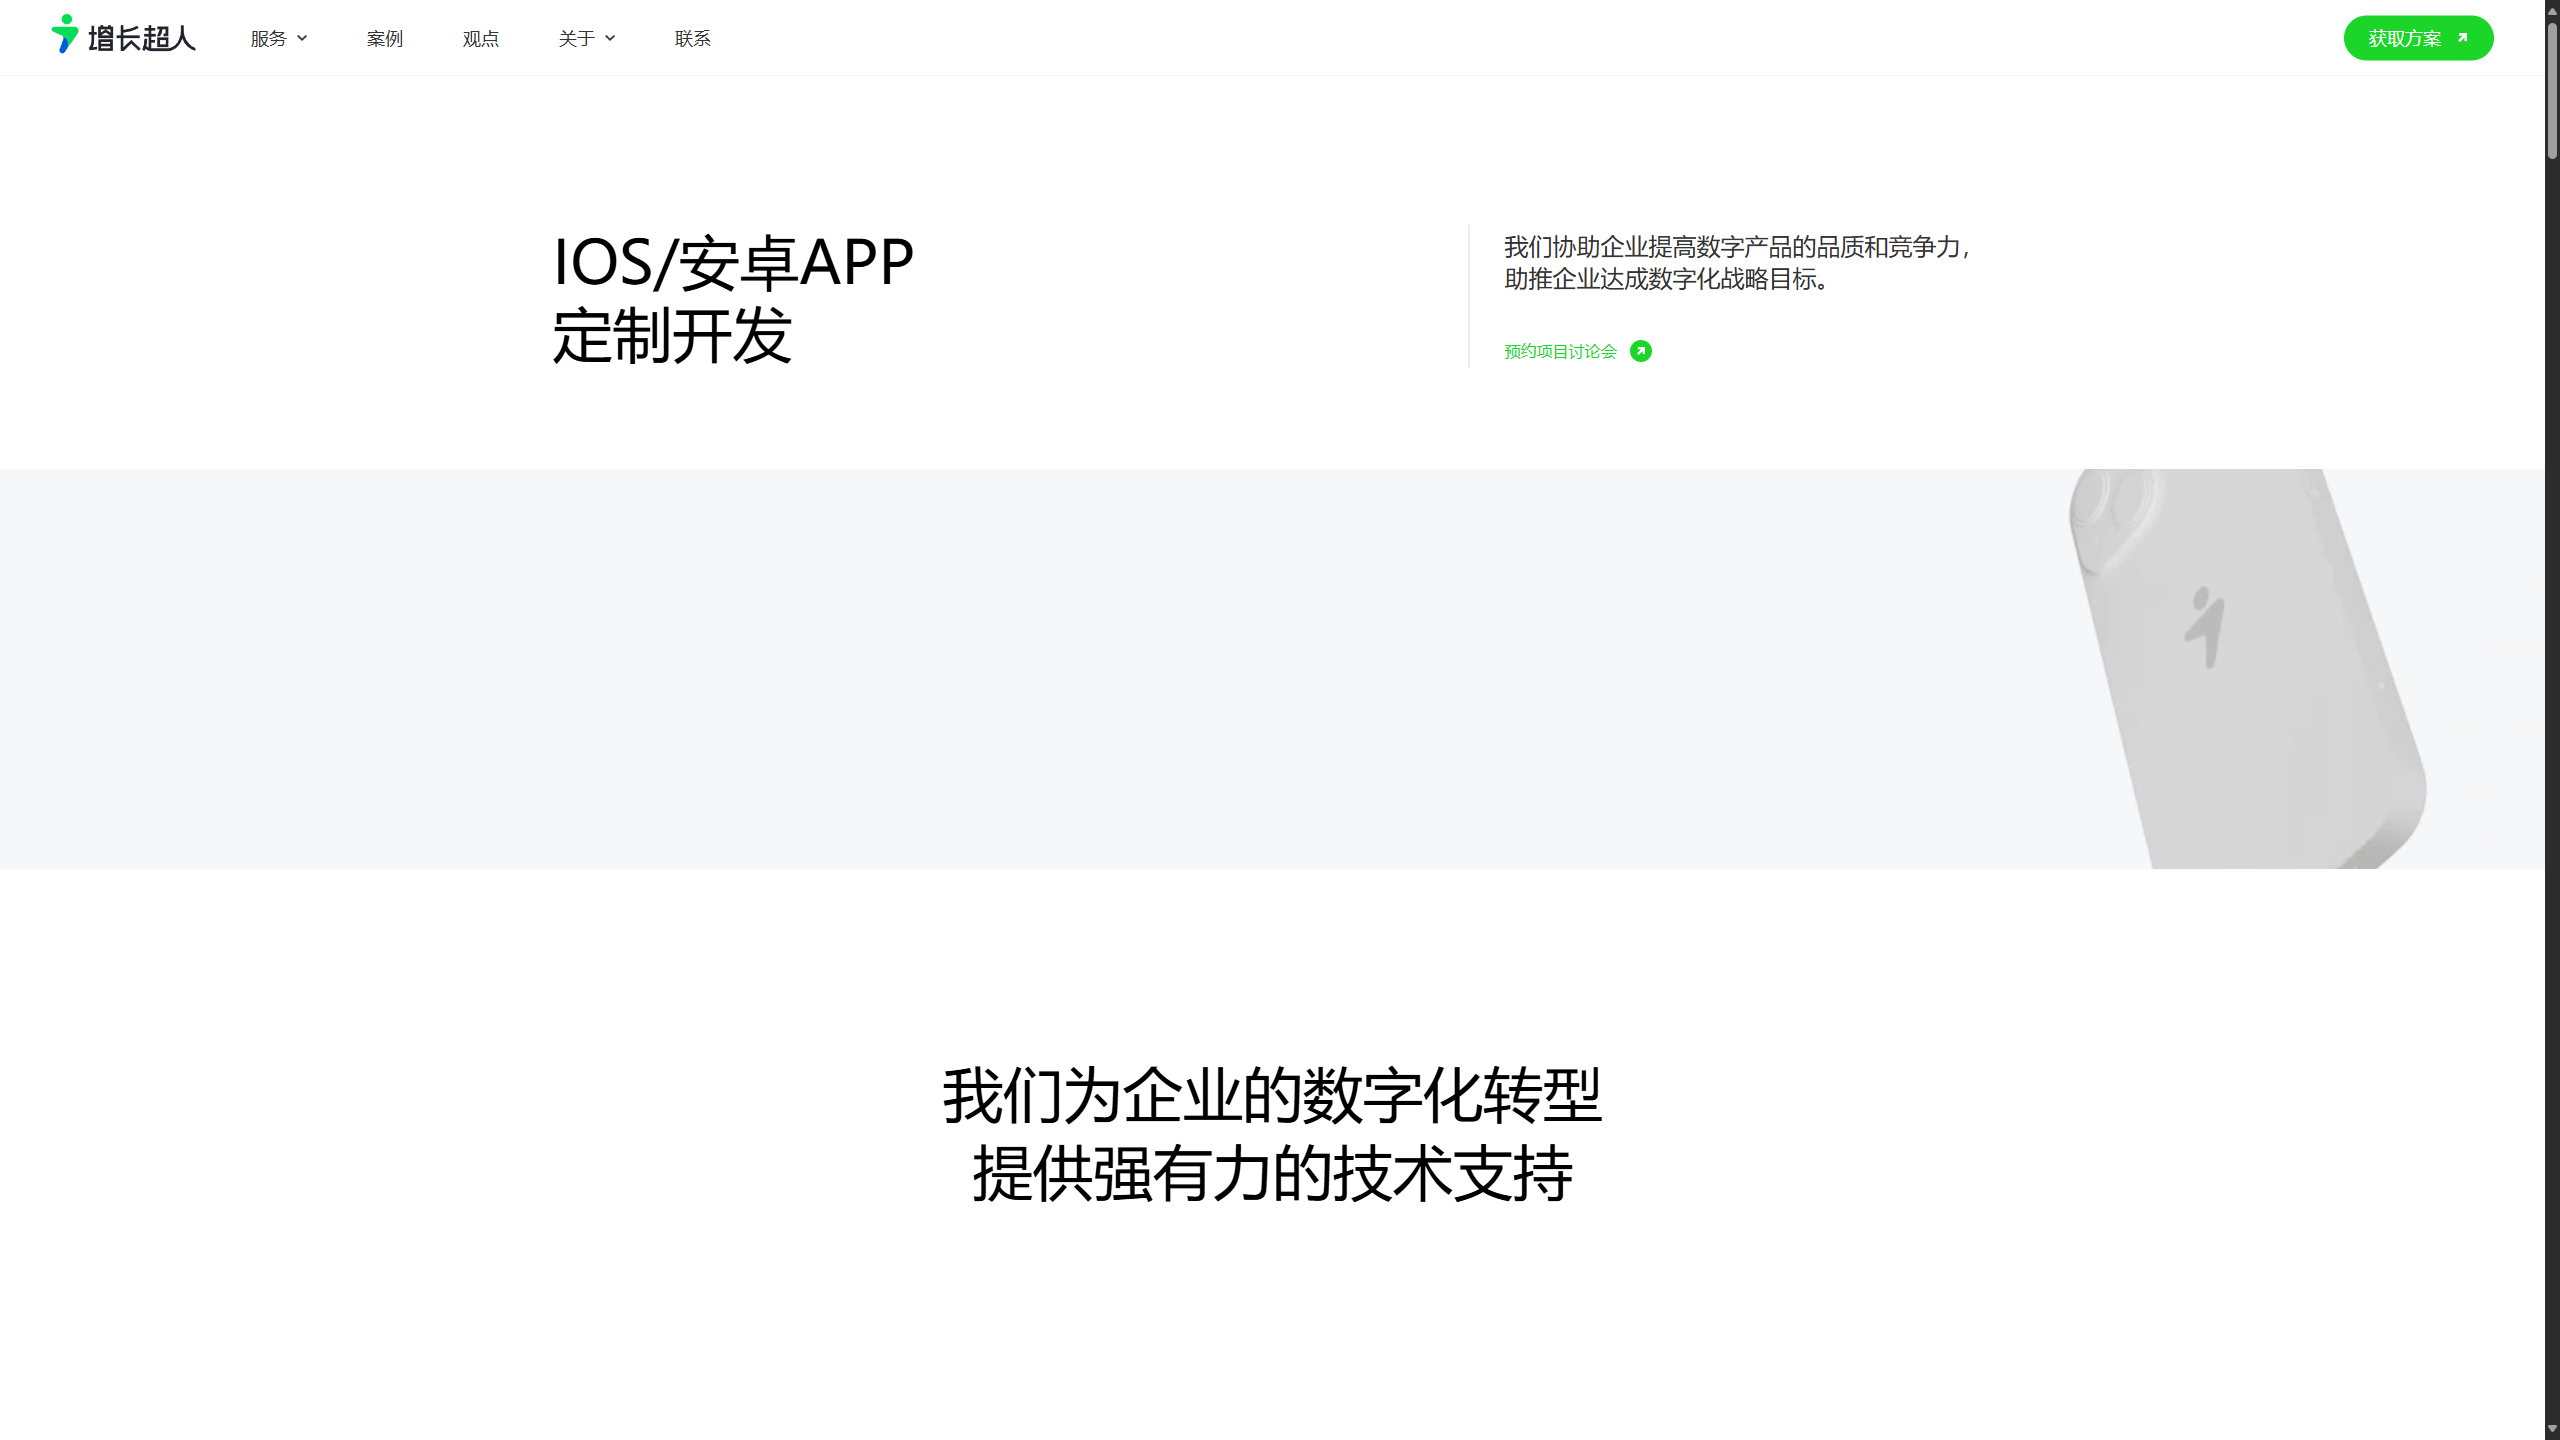Image resolution: width=2560 pixels, height=1440 pixels.
Task: Click the arrow icon inside 获取方案
Action: (2463, 38)
